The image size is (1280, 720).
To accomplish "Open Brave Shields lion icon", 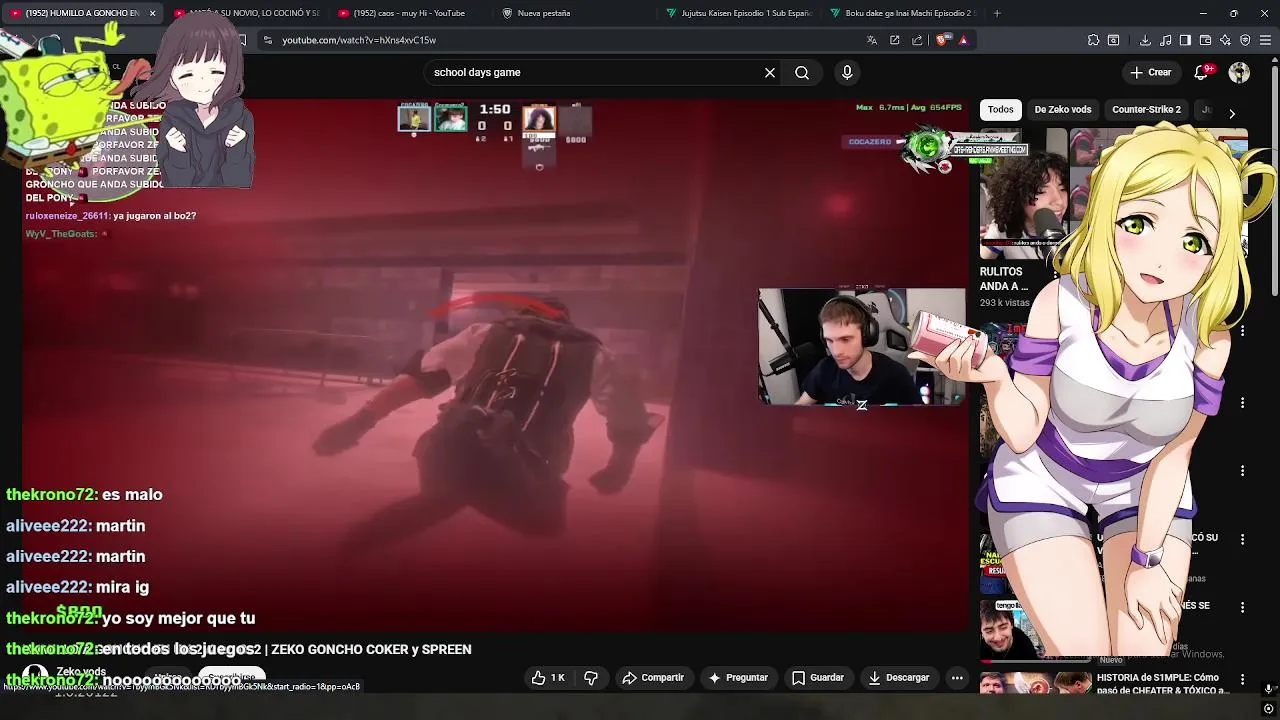I will tap(942, 40).
